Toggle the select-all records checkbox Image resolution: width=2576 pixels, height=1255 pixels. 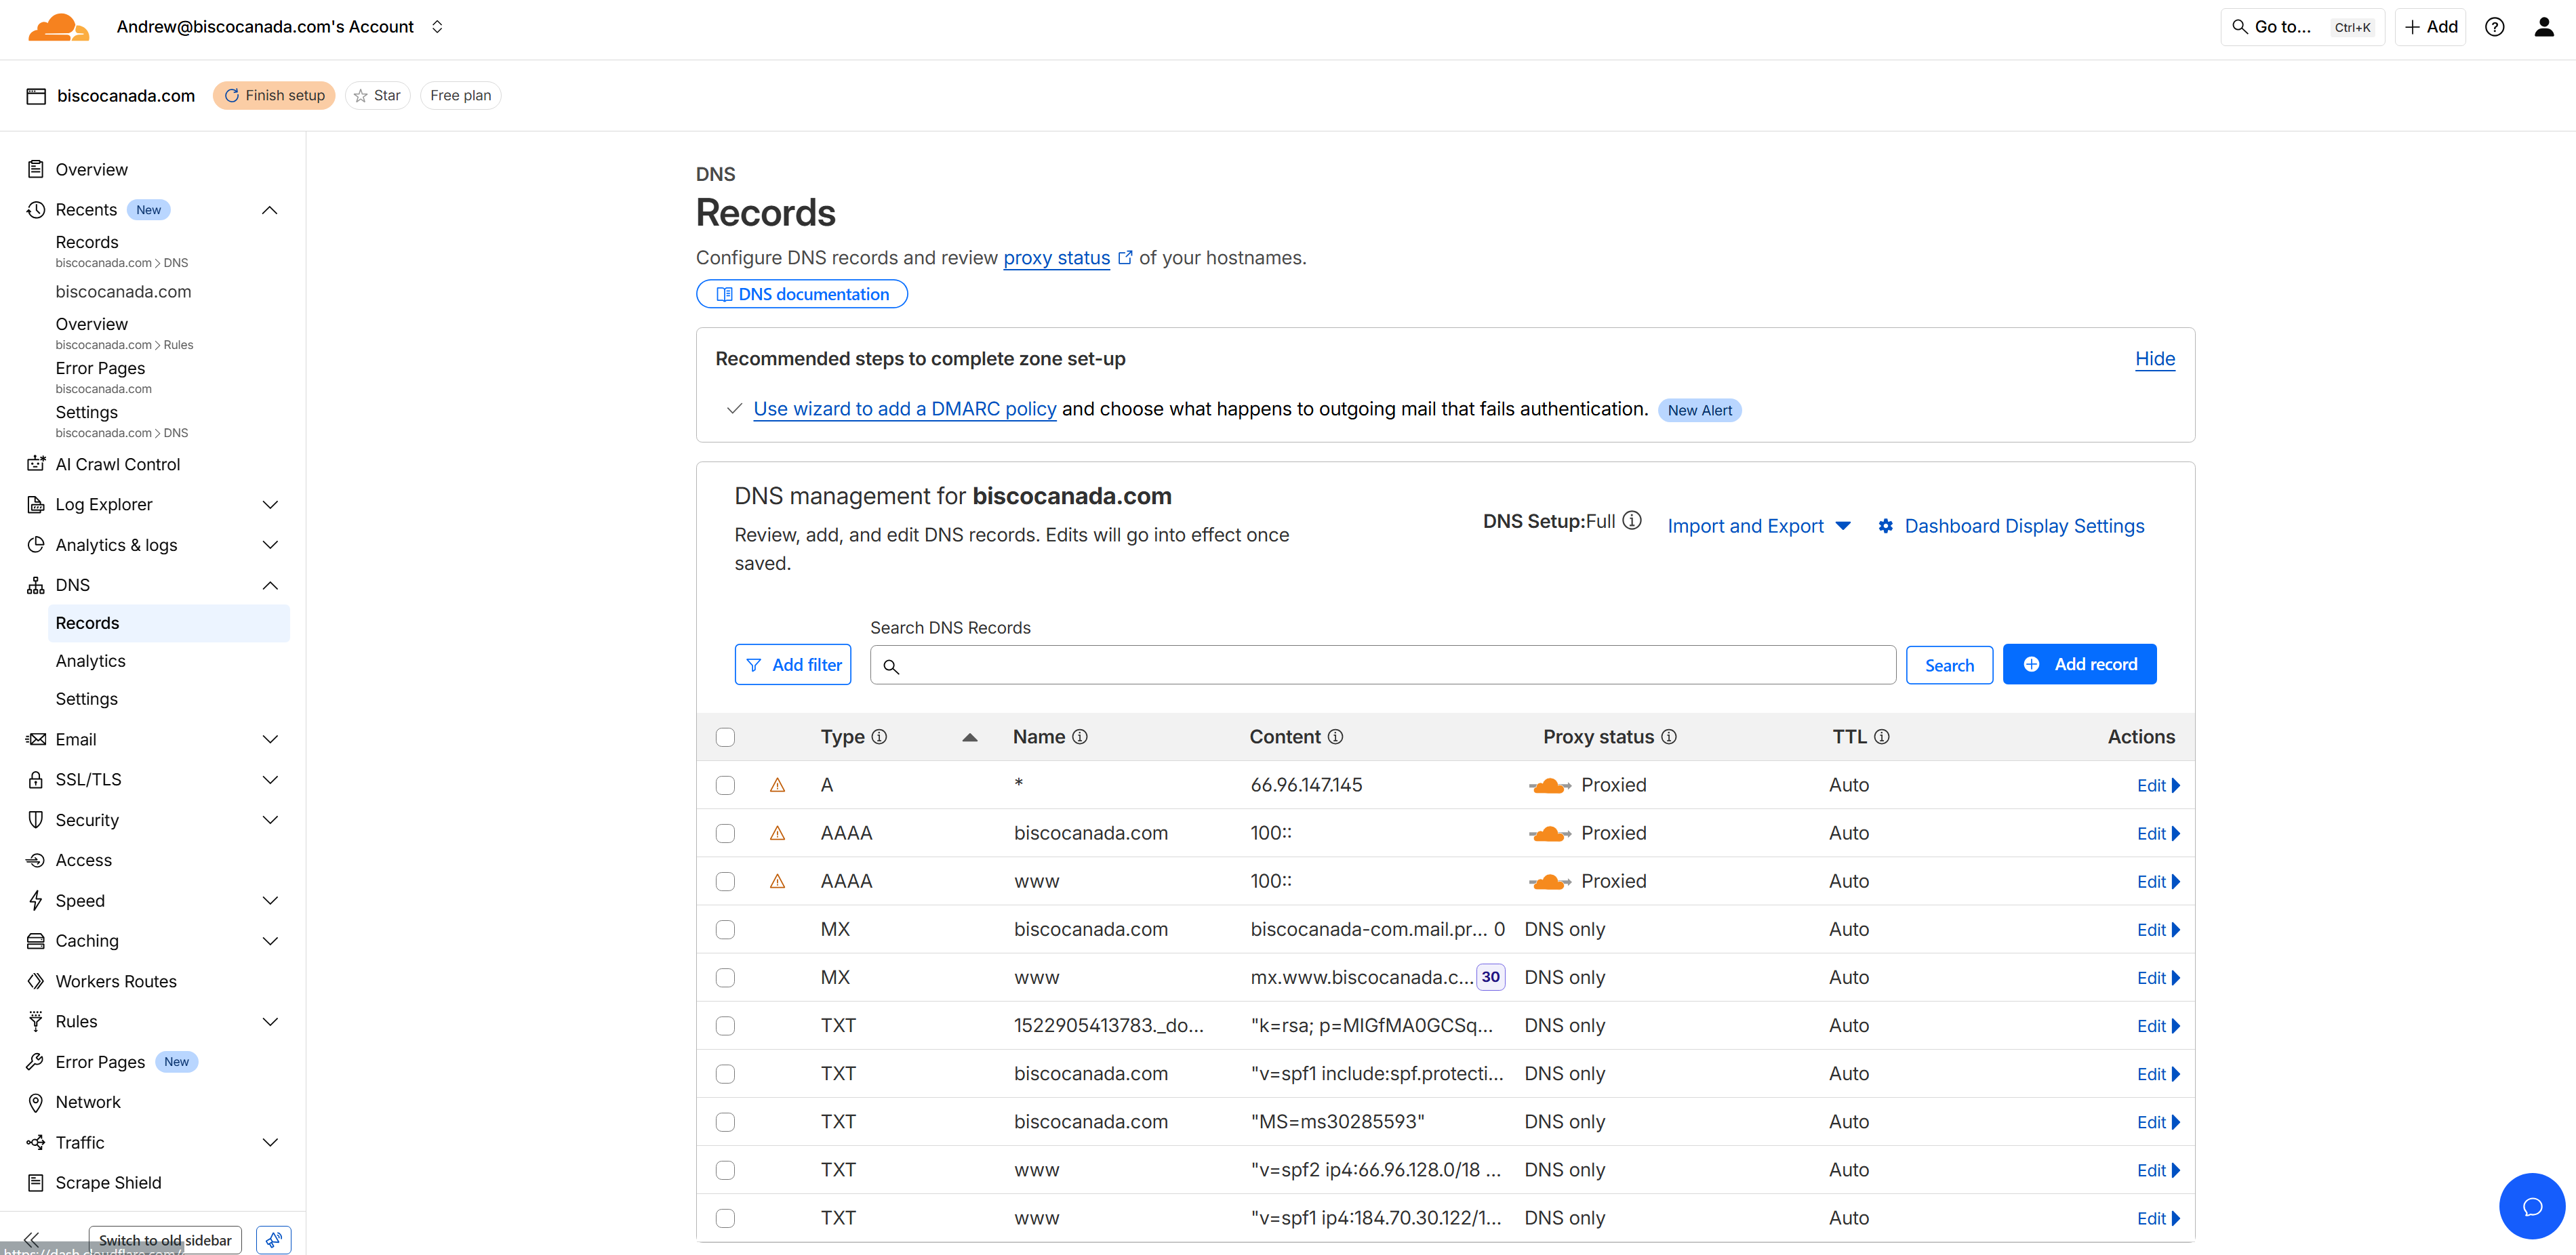point(725,737)
